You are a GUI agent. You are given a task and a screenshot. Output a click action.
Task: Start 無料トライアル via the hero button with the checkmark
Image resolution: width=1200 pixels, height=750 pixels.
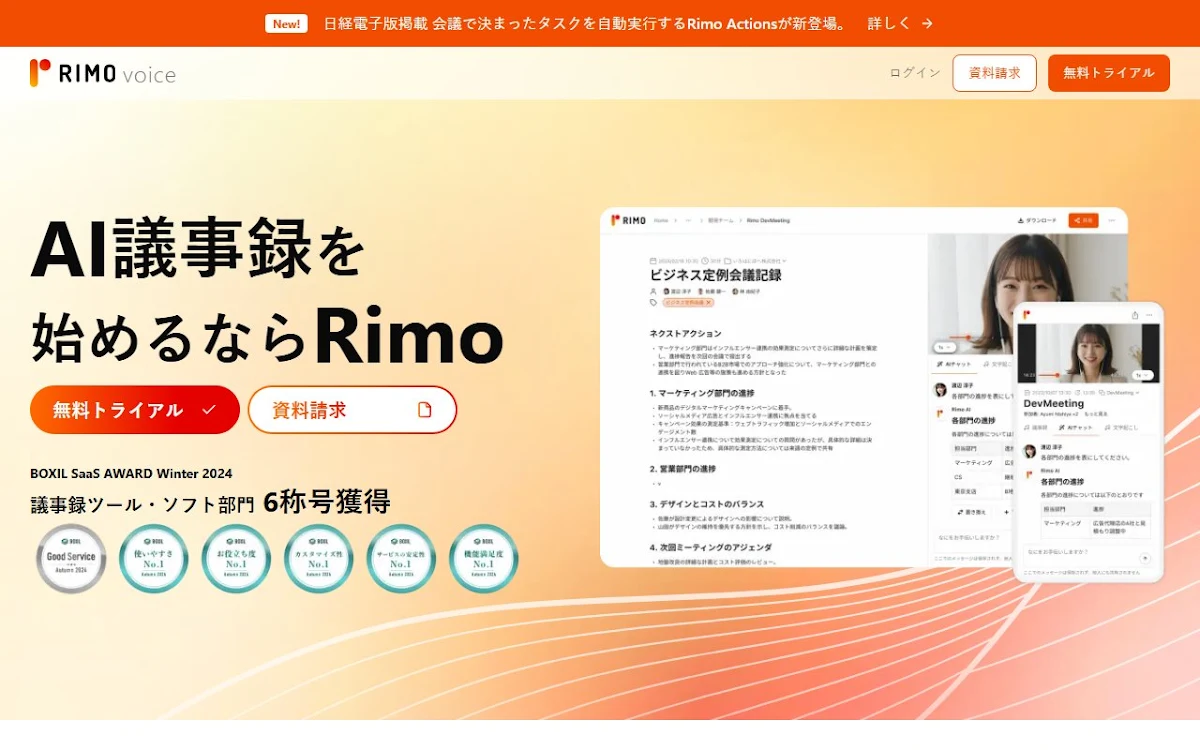coord(135,410)
